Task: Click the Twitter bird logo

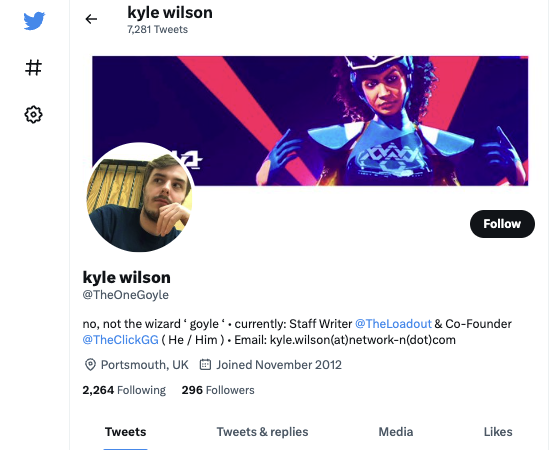Action: (34, 20)
